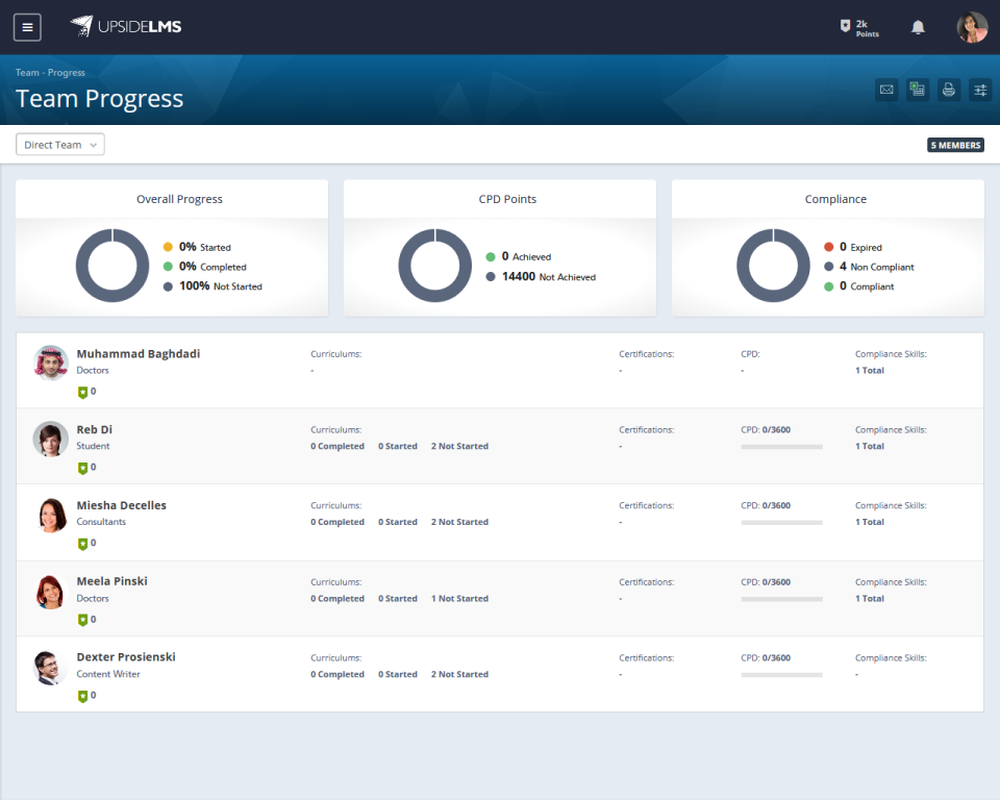Image resolution: width=1000 pixels, height=800 pixels.
Task: Expand the Direct Team dropdown
Action: [x=59, y=144]
